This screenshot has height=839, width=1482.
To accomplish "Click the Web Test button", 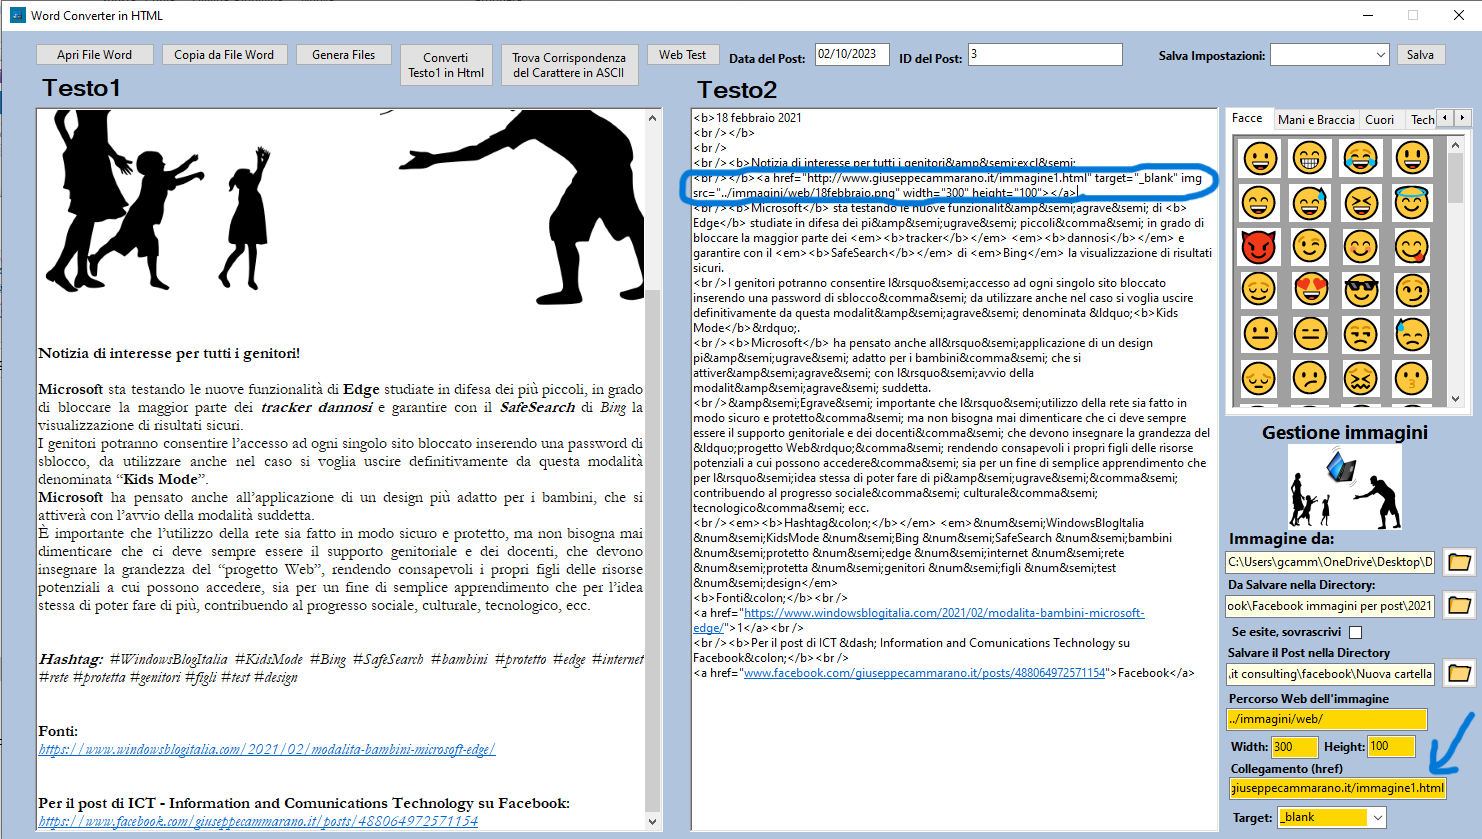I will [x=682, y=55].
